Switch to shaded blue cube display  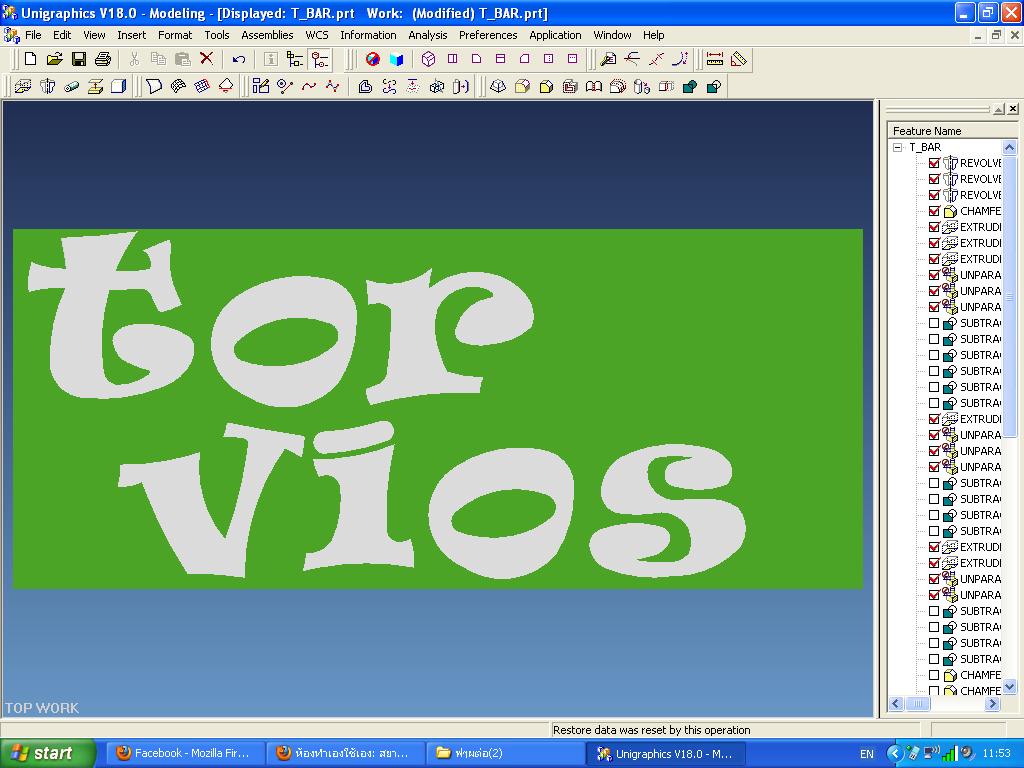(x=396, y=59)
